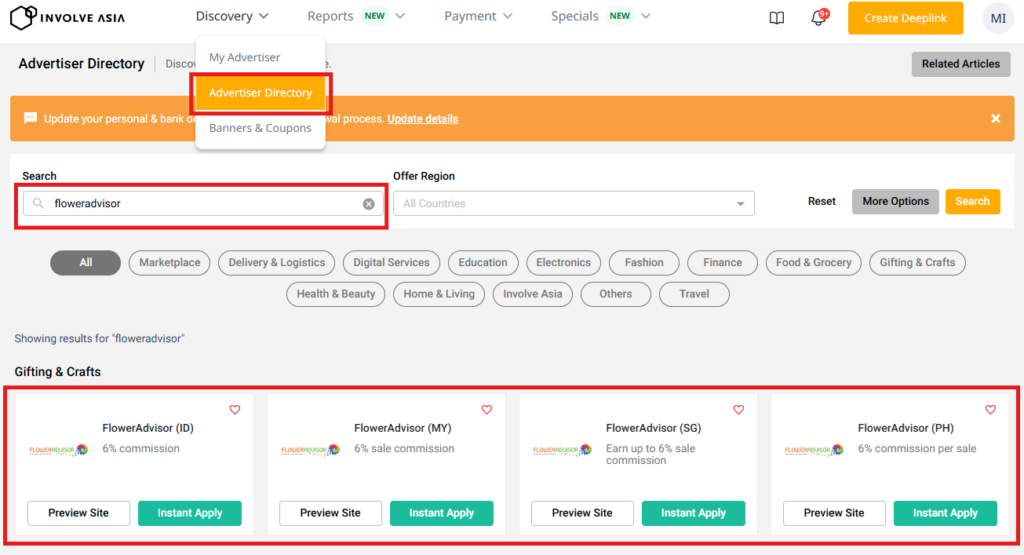Image resolution: width=1024 pixels, height=555 pixels.
Task: Open the knowledge base book icon
Action: [776, 18]
